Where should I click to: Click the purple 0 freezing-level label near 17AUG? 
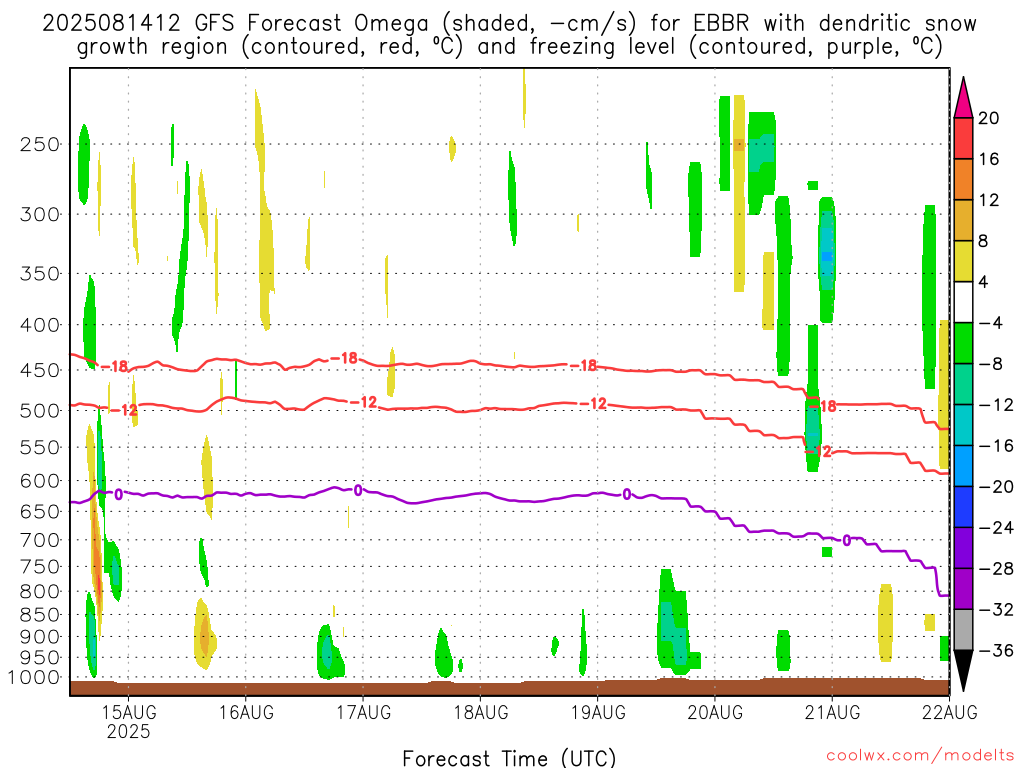[x=358, y=490]
